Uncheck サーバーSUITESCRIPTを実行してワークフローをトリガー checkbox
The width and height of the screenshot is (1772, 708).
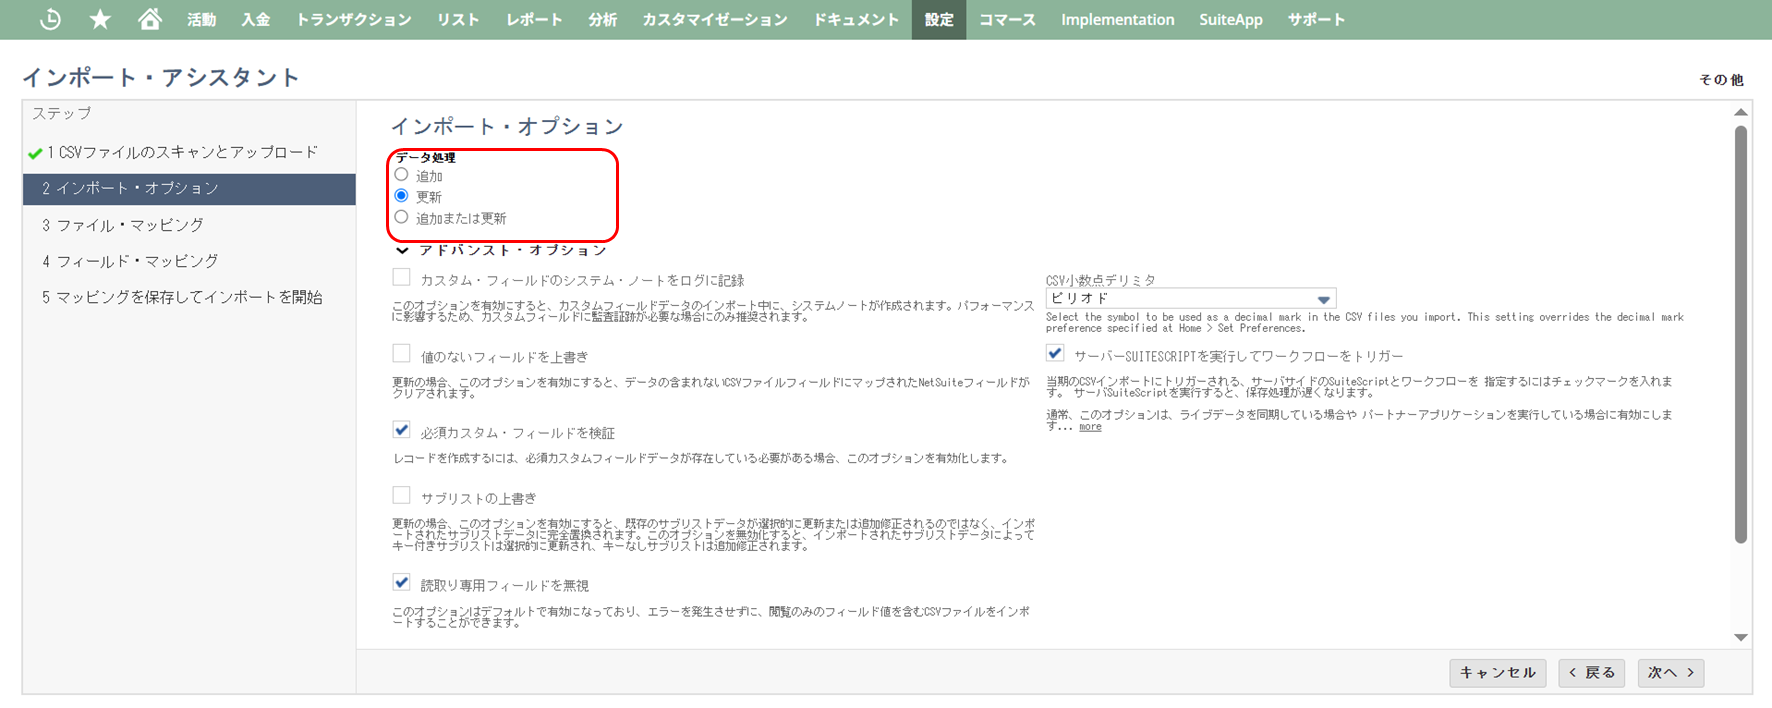point(1055,353)
